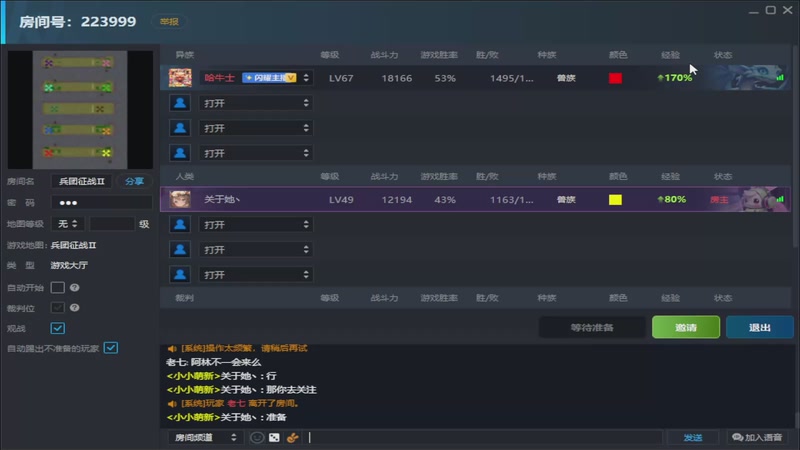Click the 游戏胜率 column header in 人类 section
The width and height of the screenshot is (800, 450).
coord(439,177)
